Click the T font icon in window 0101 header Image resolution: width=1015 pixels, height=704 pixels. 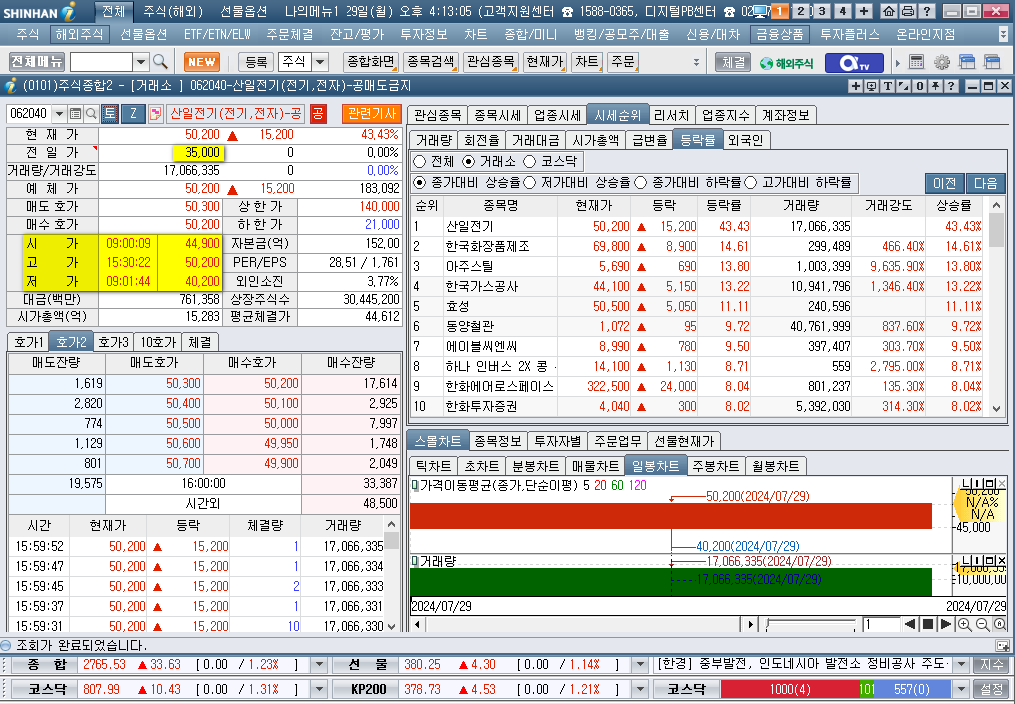pos(887,86)
